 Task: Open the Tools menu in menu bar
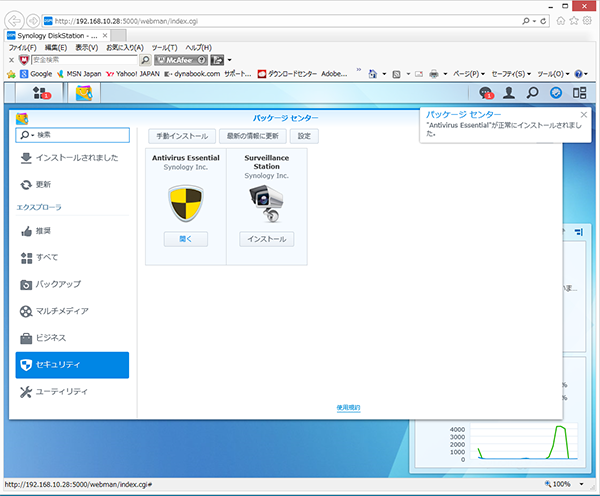(165, 47)
